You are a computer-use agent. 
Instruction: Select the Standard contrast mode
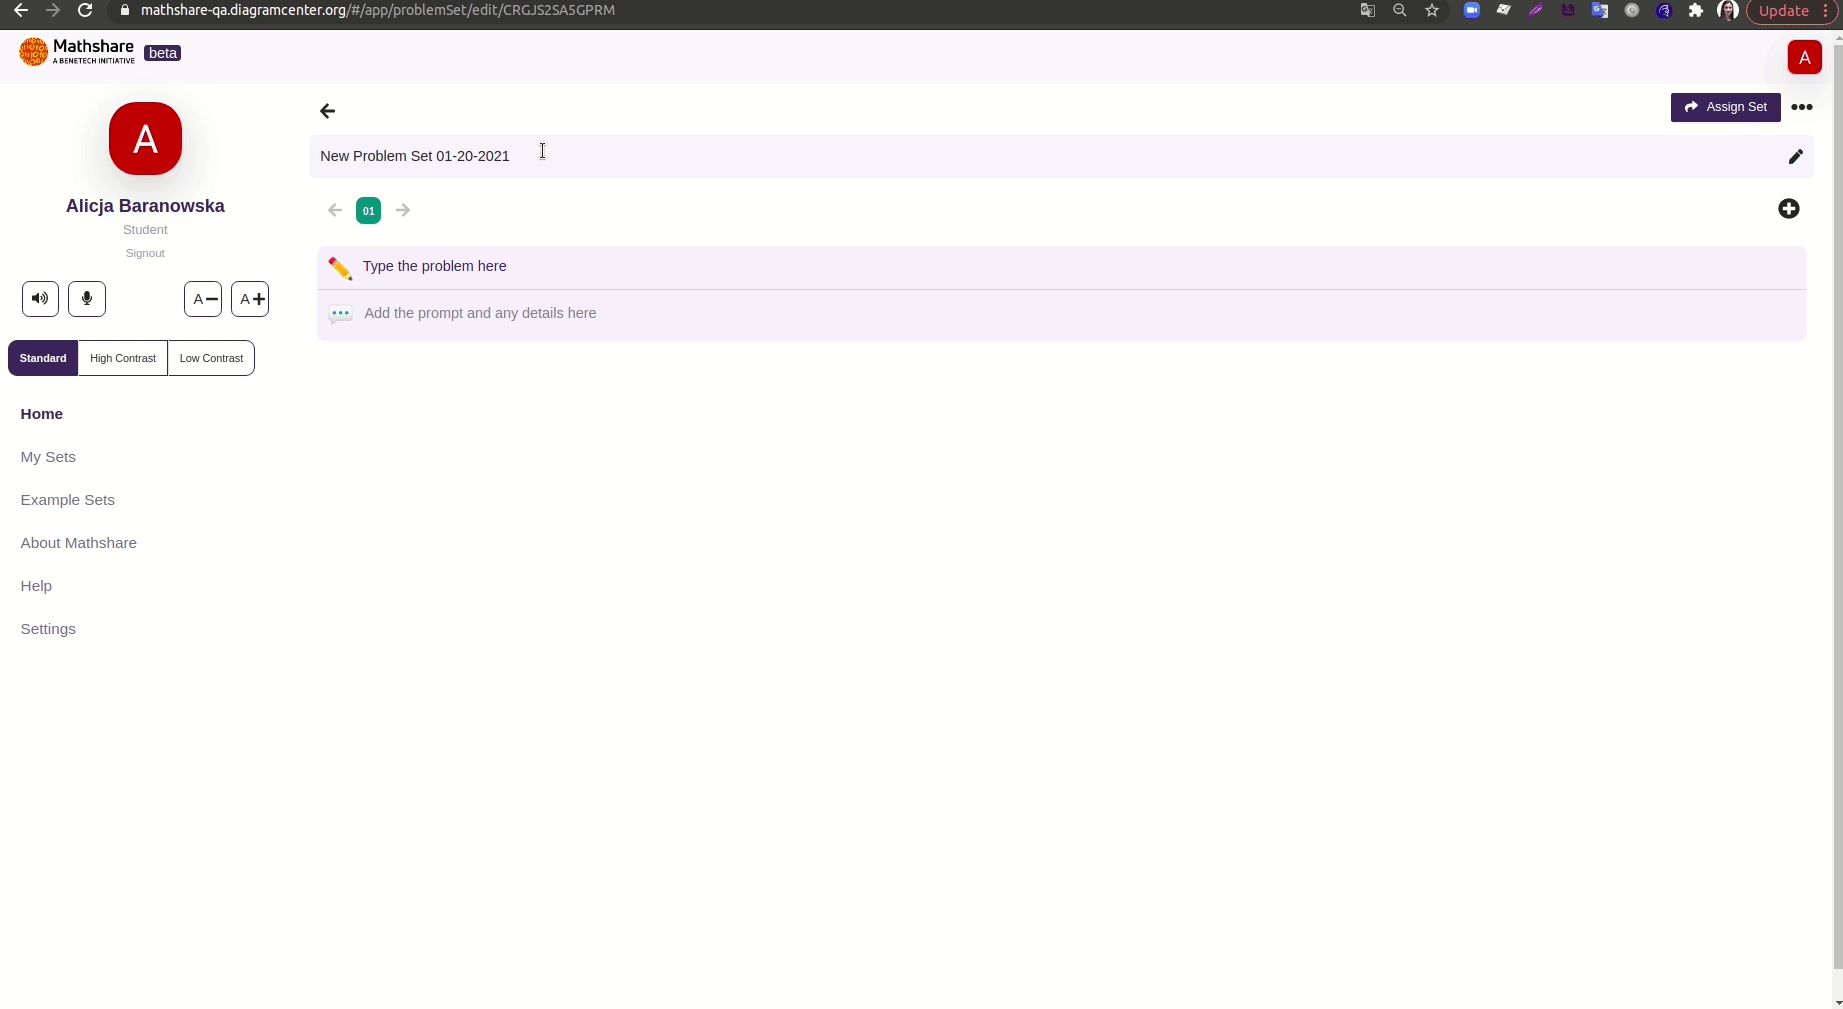pos(43,358)
